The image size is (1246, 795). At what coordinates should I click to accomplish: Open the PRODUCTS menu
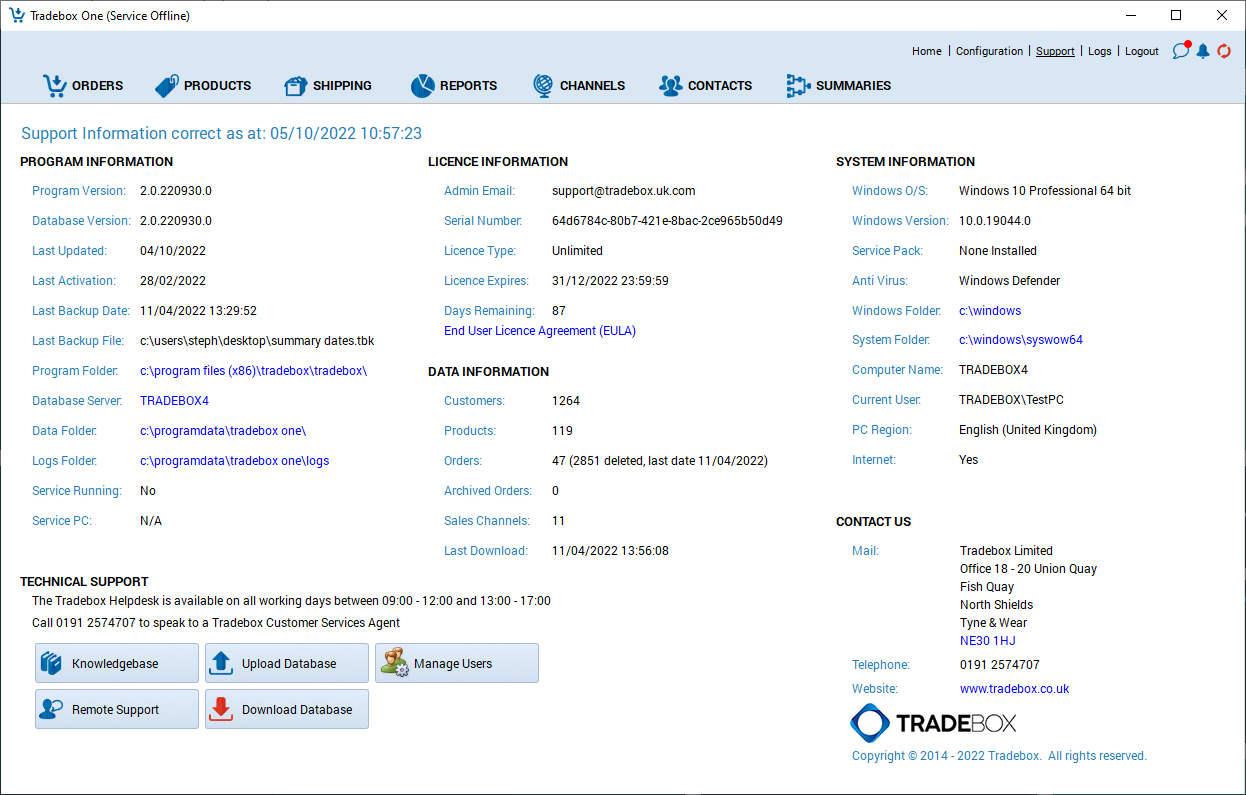tap(217, 86)
